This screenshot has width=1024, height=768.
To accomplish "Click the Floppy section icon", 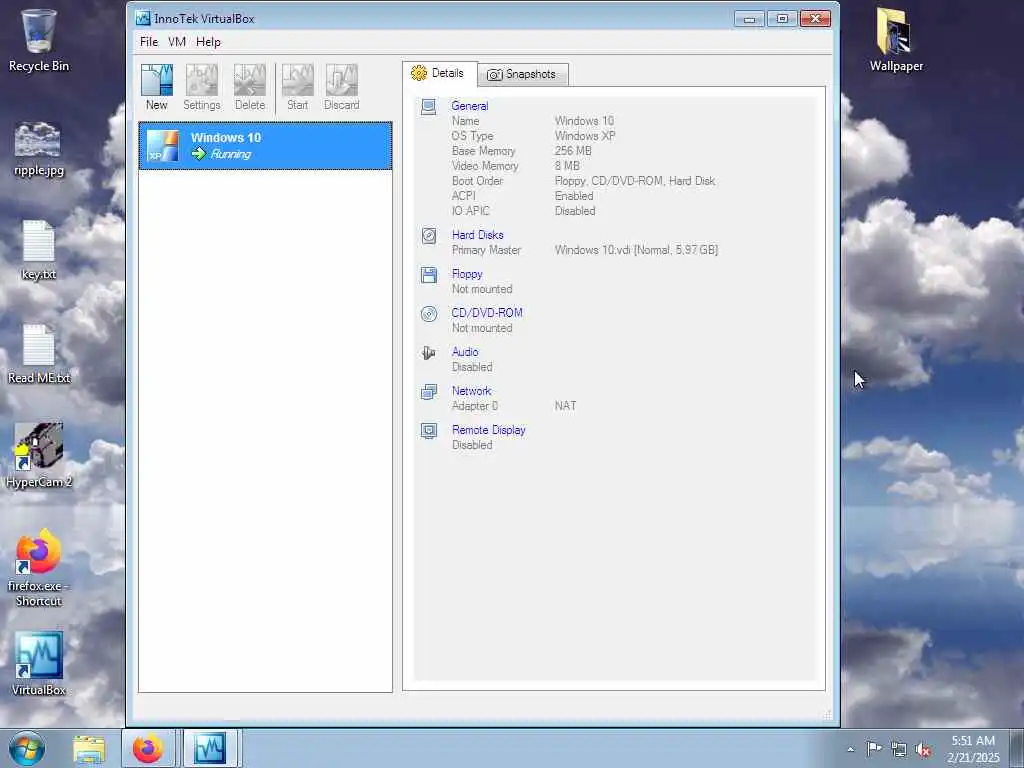I will tap(428, 275).
